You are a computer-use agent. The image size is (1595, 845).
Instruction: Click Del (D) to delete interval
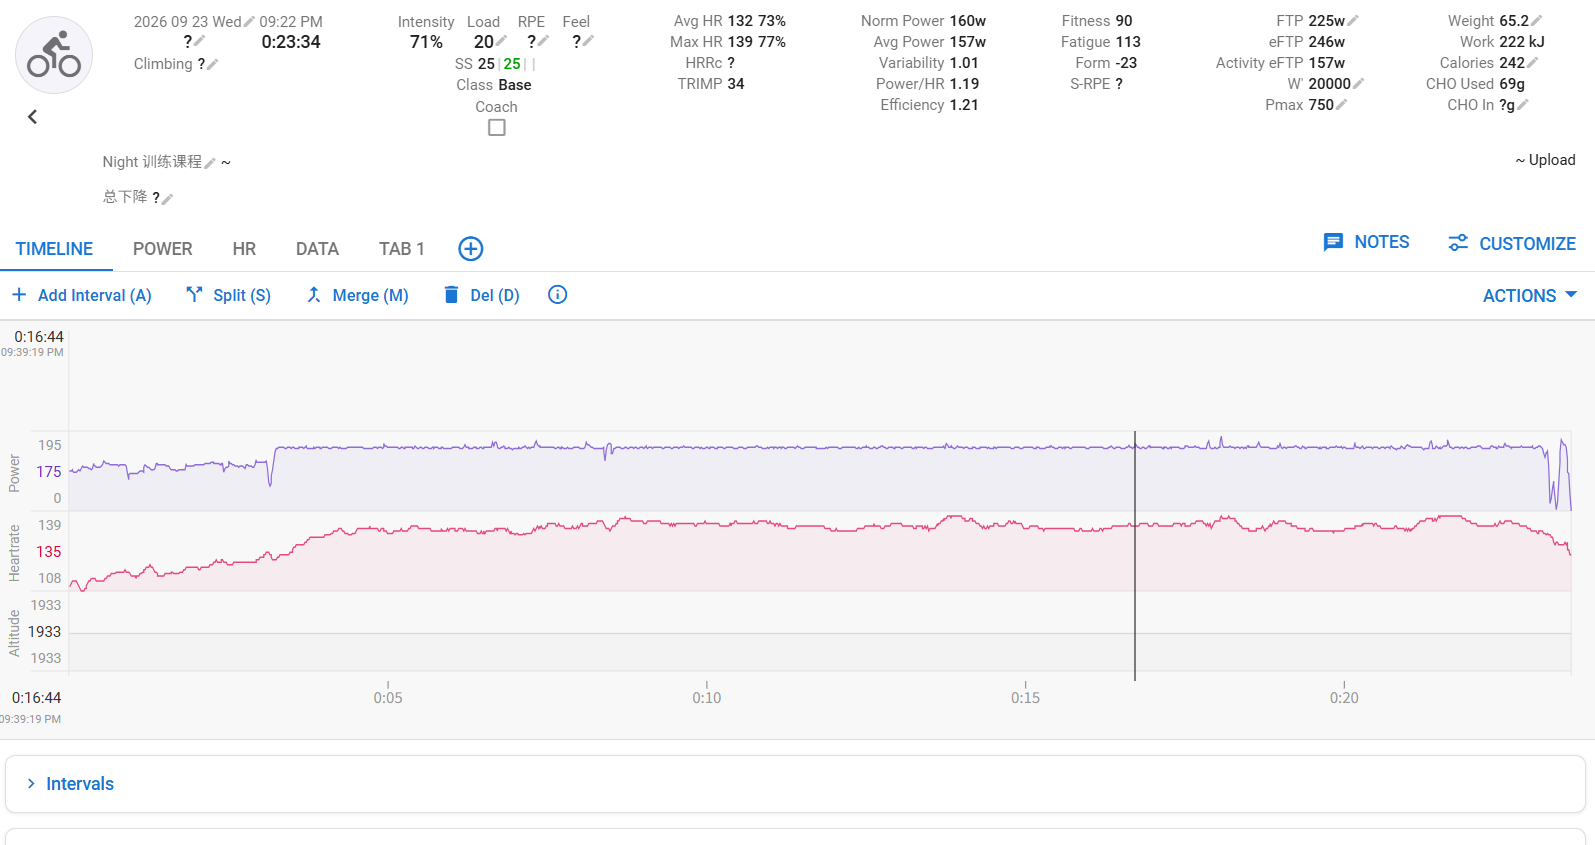pos(481,295)
